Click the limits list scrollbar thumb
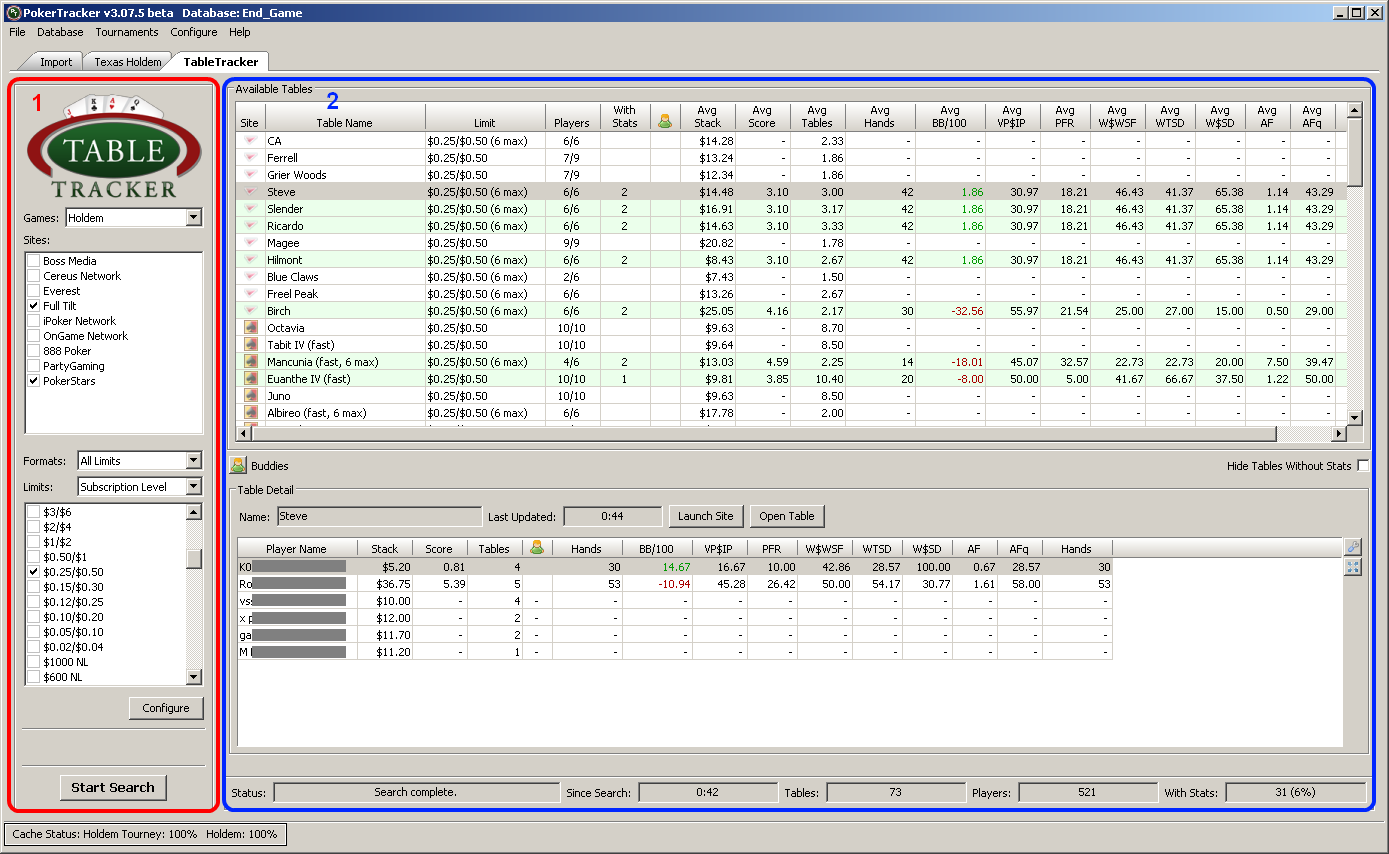1389x854 pixels. click(194, 558)
